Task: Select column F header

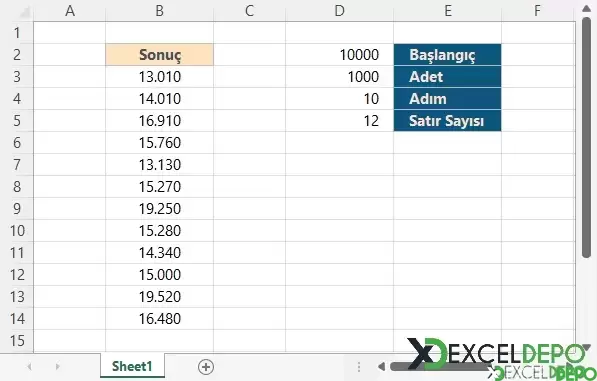Action: [538, 11]
